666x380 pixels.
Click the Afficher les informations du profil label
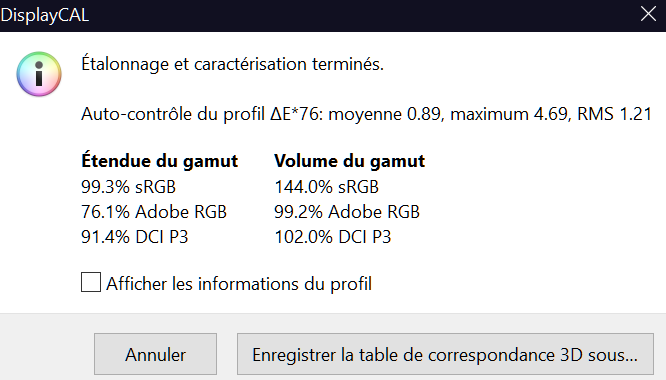[239, 284]
